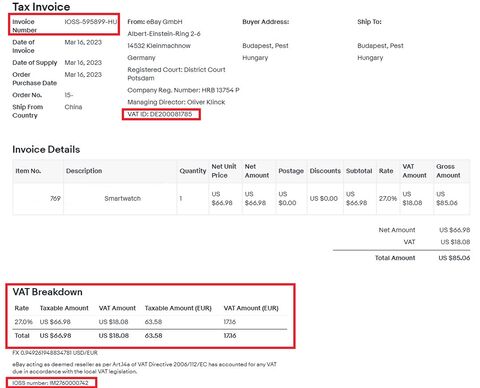The width and height of the screenshot is (480, 388).
Task: Click the "Tax Invoice" heading
Action: 41,7
